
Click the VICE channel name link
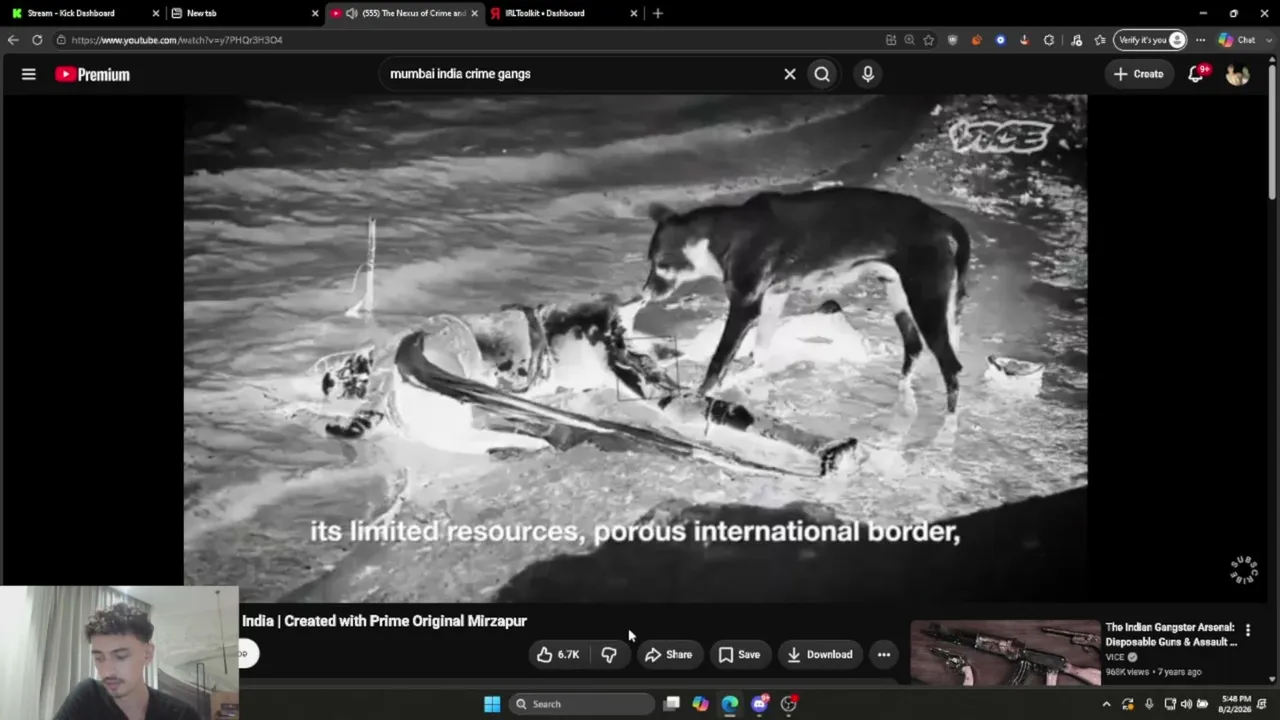[x=1115, y=657]
